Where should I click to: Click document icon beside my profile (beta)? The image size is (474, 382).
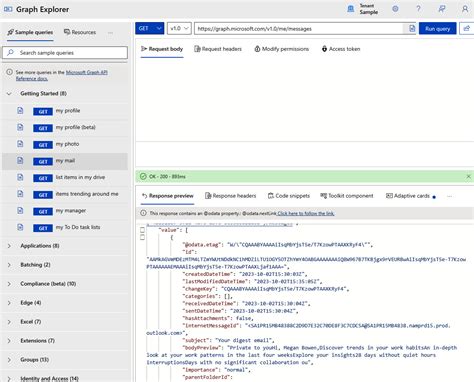click(x=20, y=127)
